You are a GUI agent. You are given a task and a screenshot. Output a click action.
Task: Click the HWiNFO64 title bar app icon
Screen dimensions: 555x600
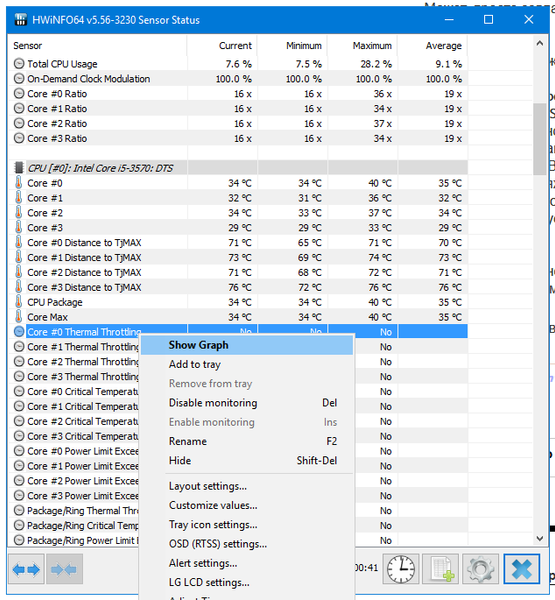[x=21, y=20]
